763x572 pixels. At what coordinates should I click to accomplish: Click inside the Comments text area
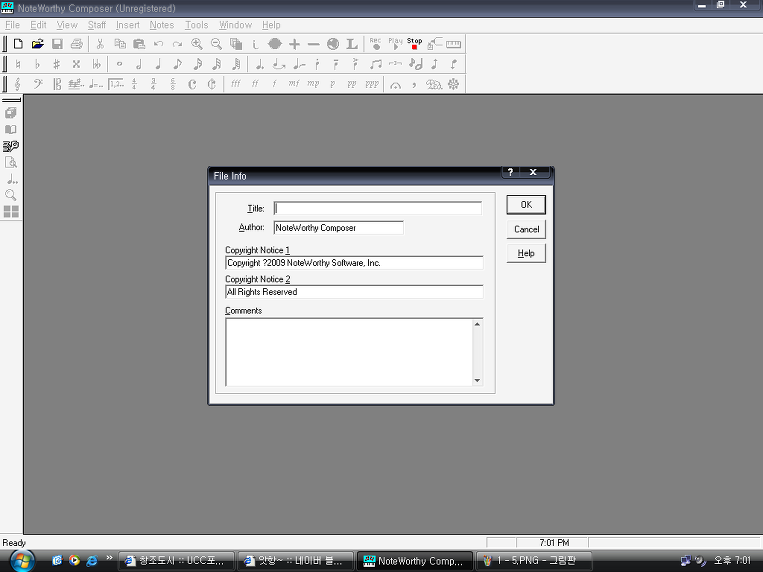[349, 352]
